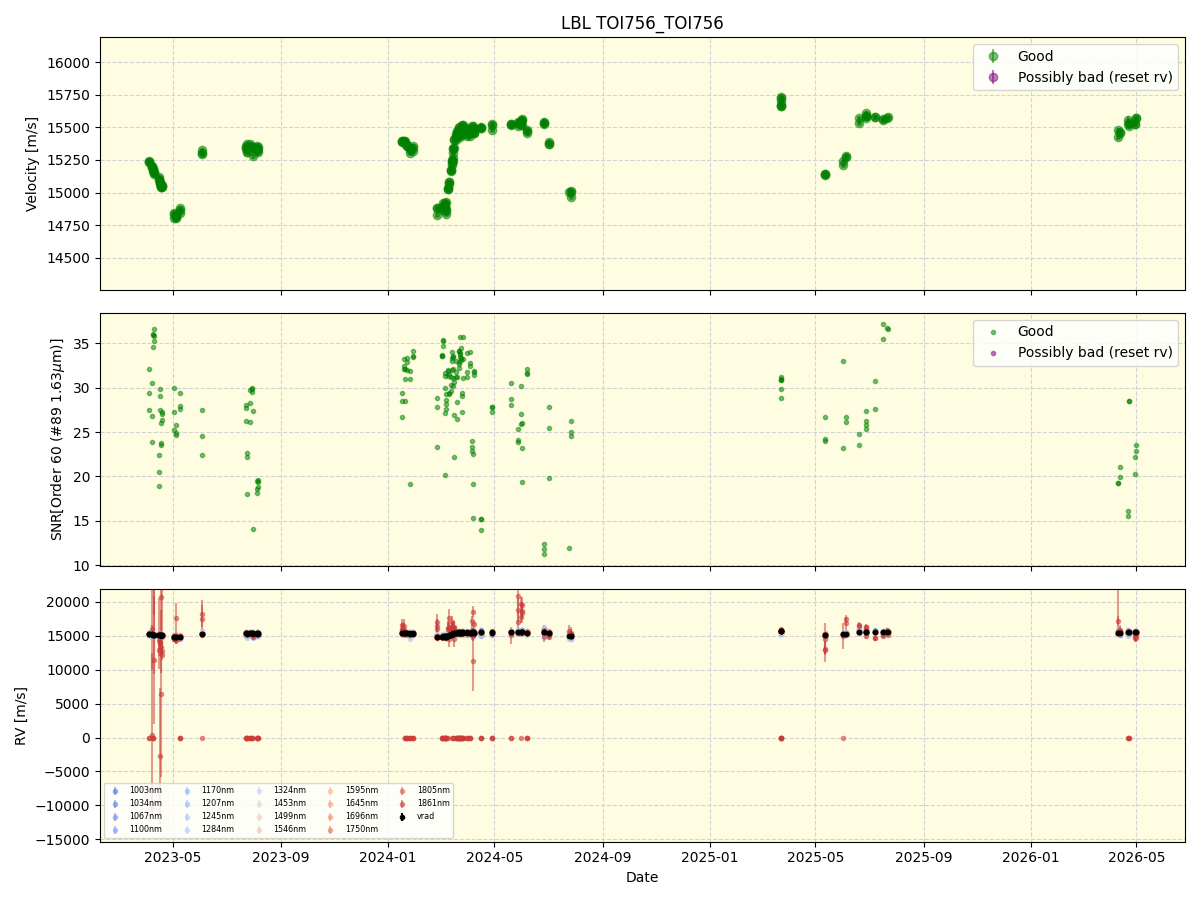
Task: Click the 15500 velocity tick label
Action: tap(70, 128)
